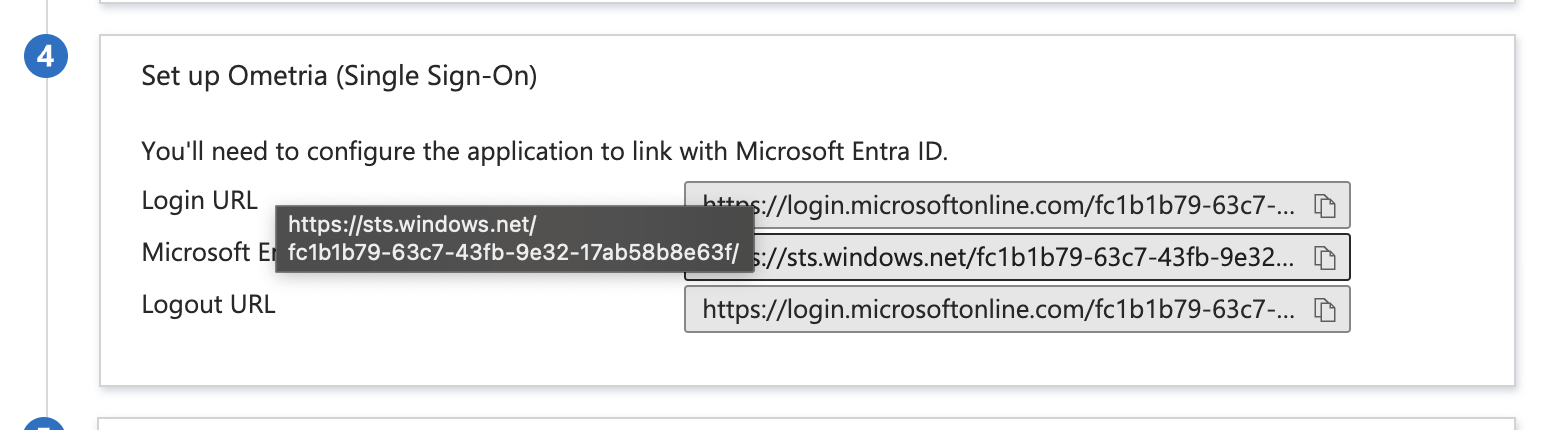This screenshot has width=1564, height=430.
Task: Click the dark sts.windows.net tooltip
Action: click(x=514, y=241)
